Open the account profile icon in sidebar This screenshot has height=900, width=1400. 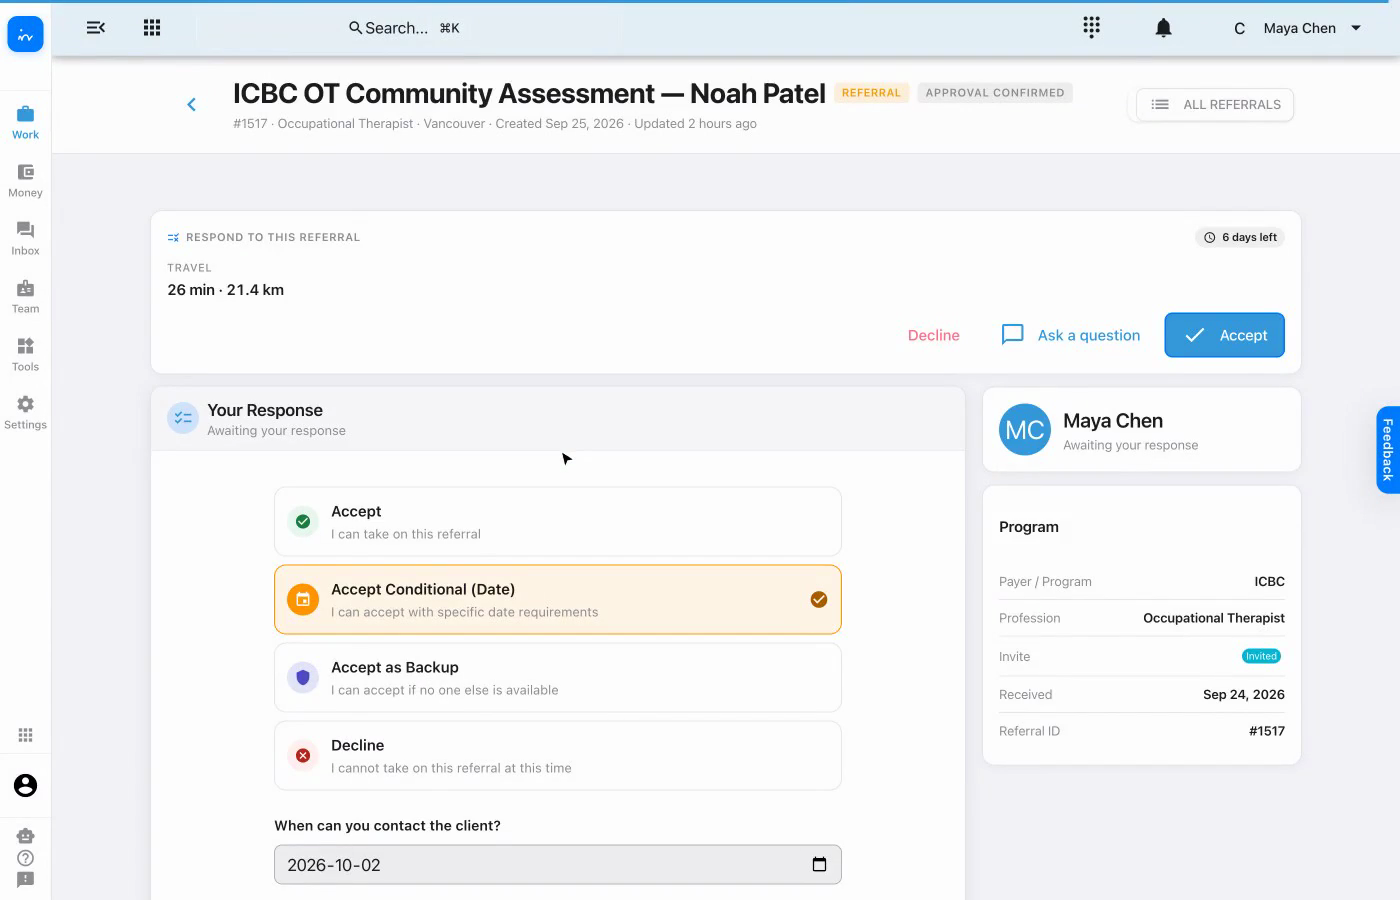tap(26, 786)
